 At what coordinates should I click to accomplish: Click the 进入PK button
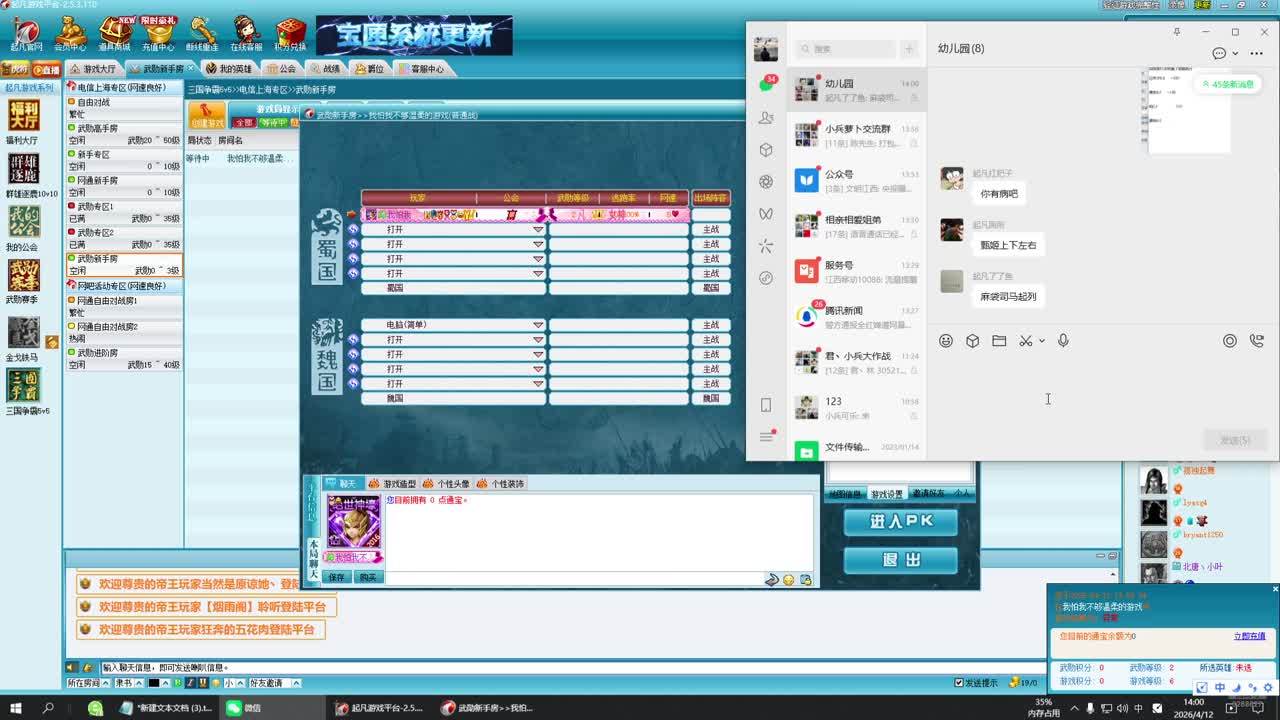[x=900, y=522]
